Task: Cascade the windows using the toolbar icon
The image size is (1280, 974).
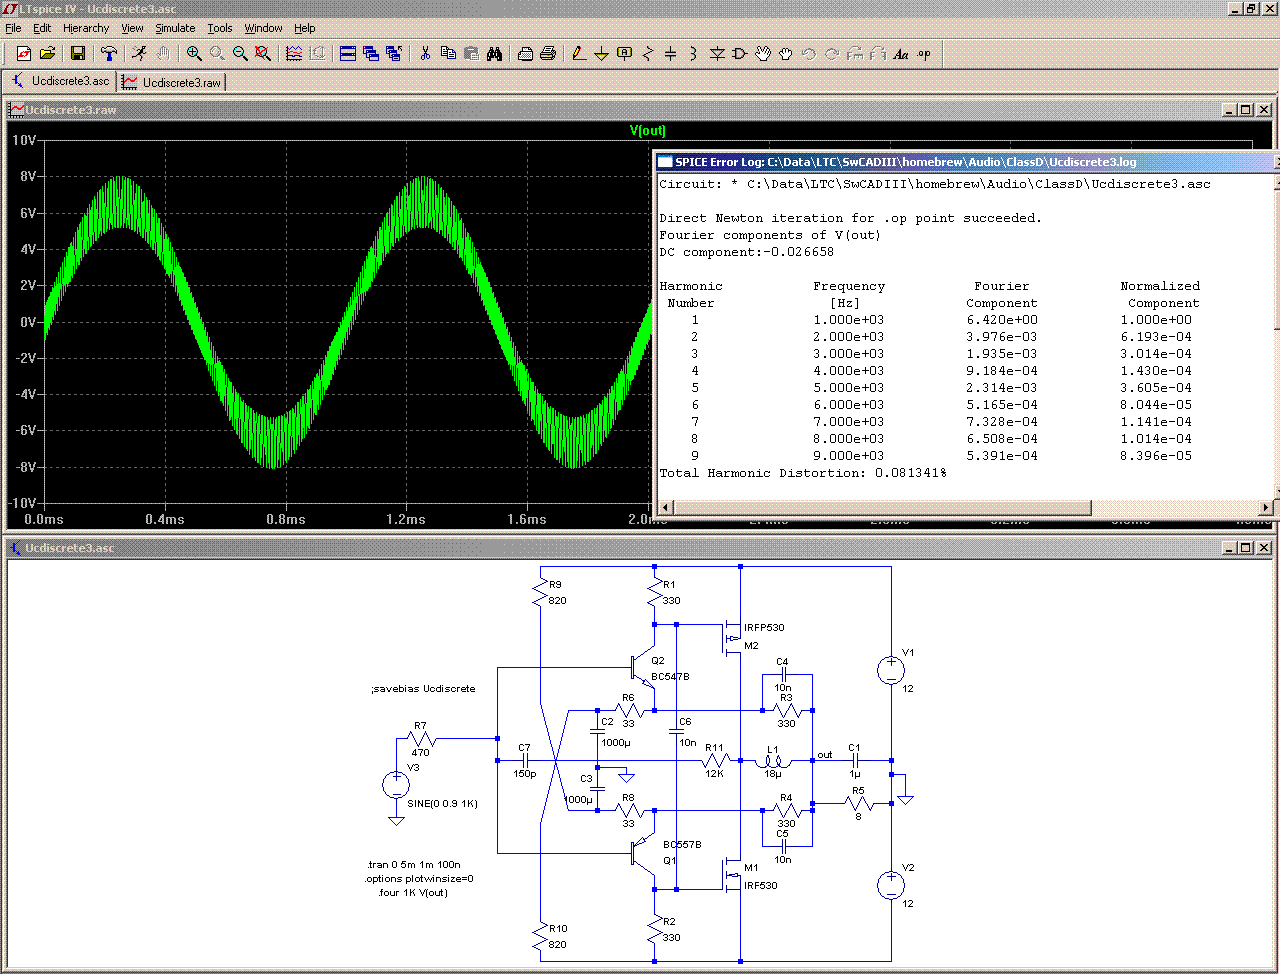Action: [371, 54]
